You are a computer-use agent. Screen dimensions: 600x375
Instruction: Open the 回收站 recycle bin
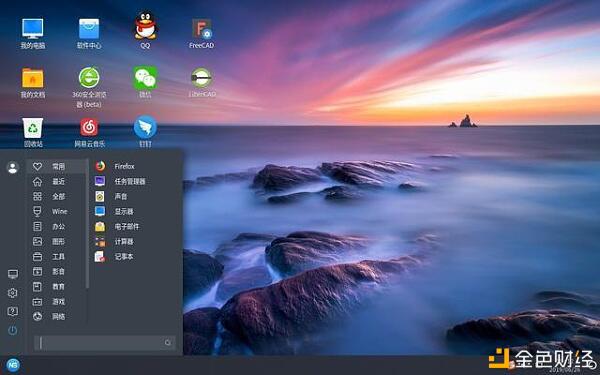(x=33, y=132)
